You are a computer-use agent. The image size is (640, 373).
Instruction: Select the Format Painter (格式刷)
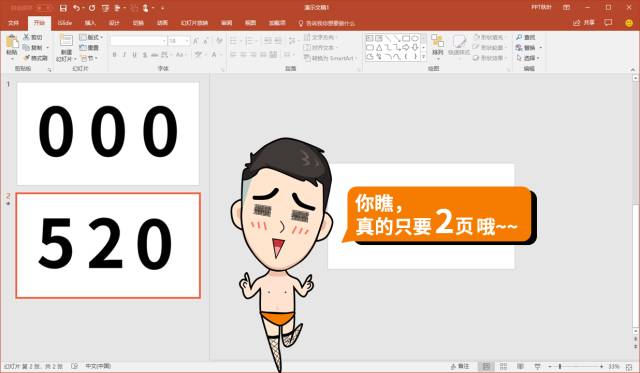[35, 58]
